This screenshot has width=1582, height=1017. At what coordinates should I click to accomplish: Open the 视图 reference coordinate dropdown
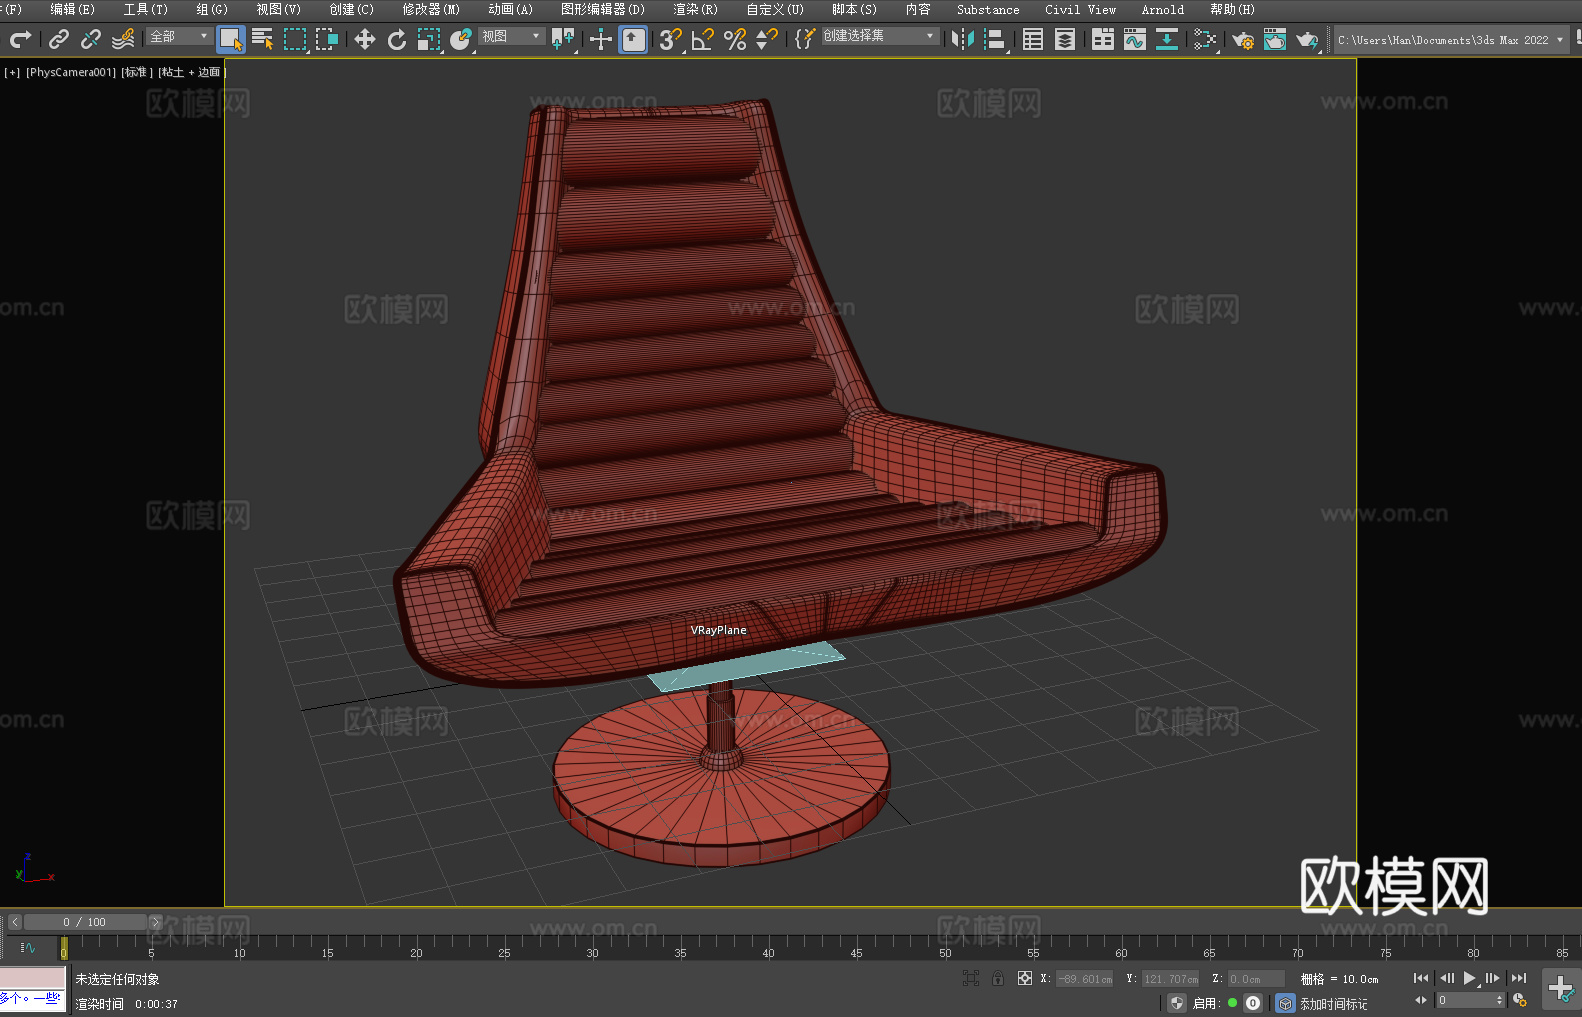click(x=511, y=36)
